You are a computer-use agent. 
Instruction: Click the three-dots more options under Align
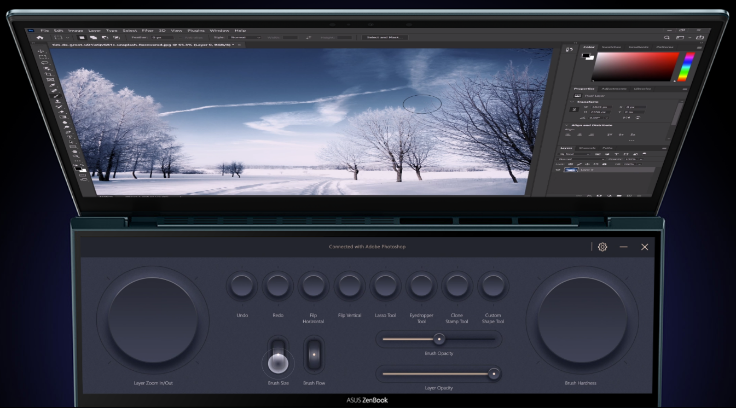point(631,140)
